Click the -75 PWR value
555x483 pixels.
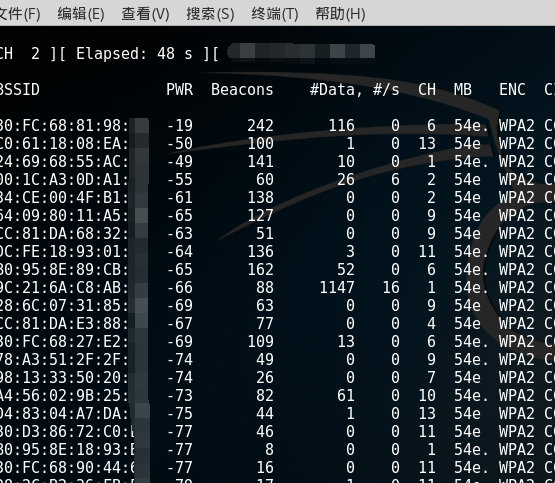180,414
